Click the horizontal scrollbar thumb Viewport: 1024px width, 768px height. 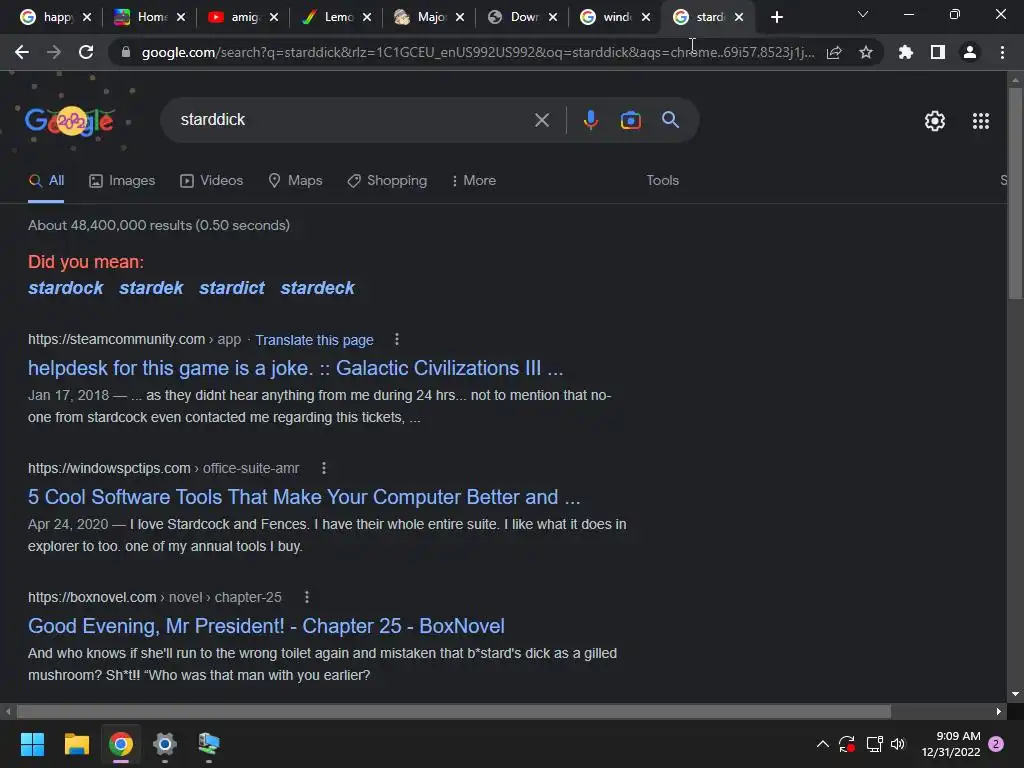point(453,711)
